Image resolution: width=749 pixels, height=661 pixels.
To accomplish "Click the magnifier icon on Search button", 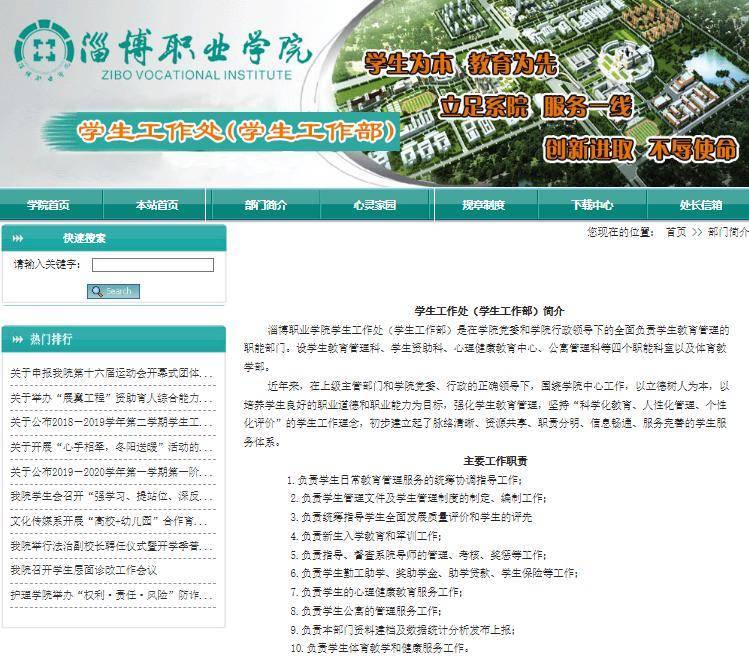I will tap(97, 291).
